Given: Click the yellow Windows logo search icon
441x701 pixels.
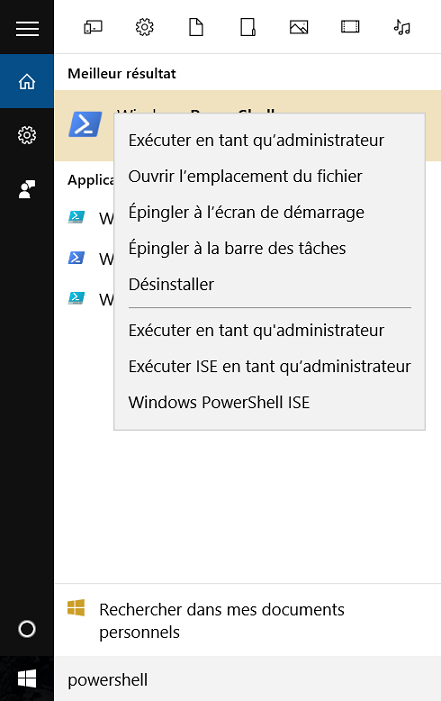Looking at the screenshot, I should click(76, 608).
